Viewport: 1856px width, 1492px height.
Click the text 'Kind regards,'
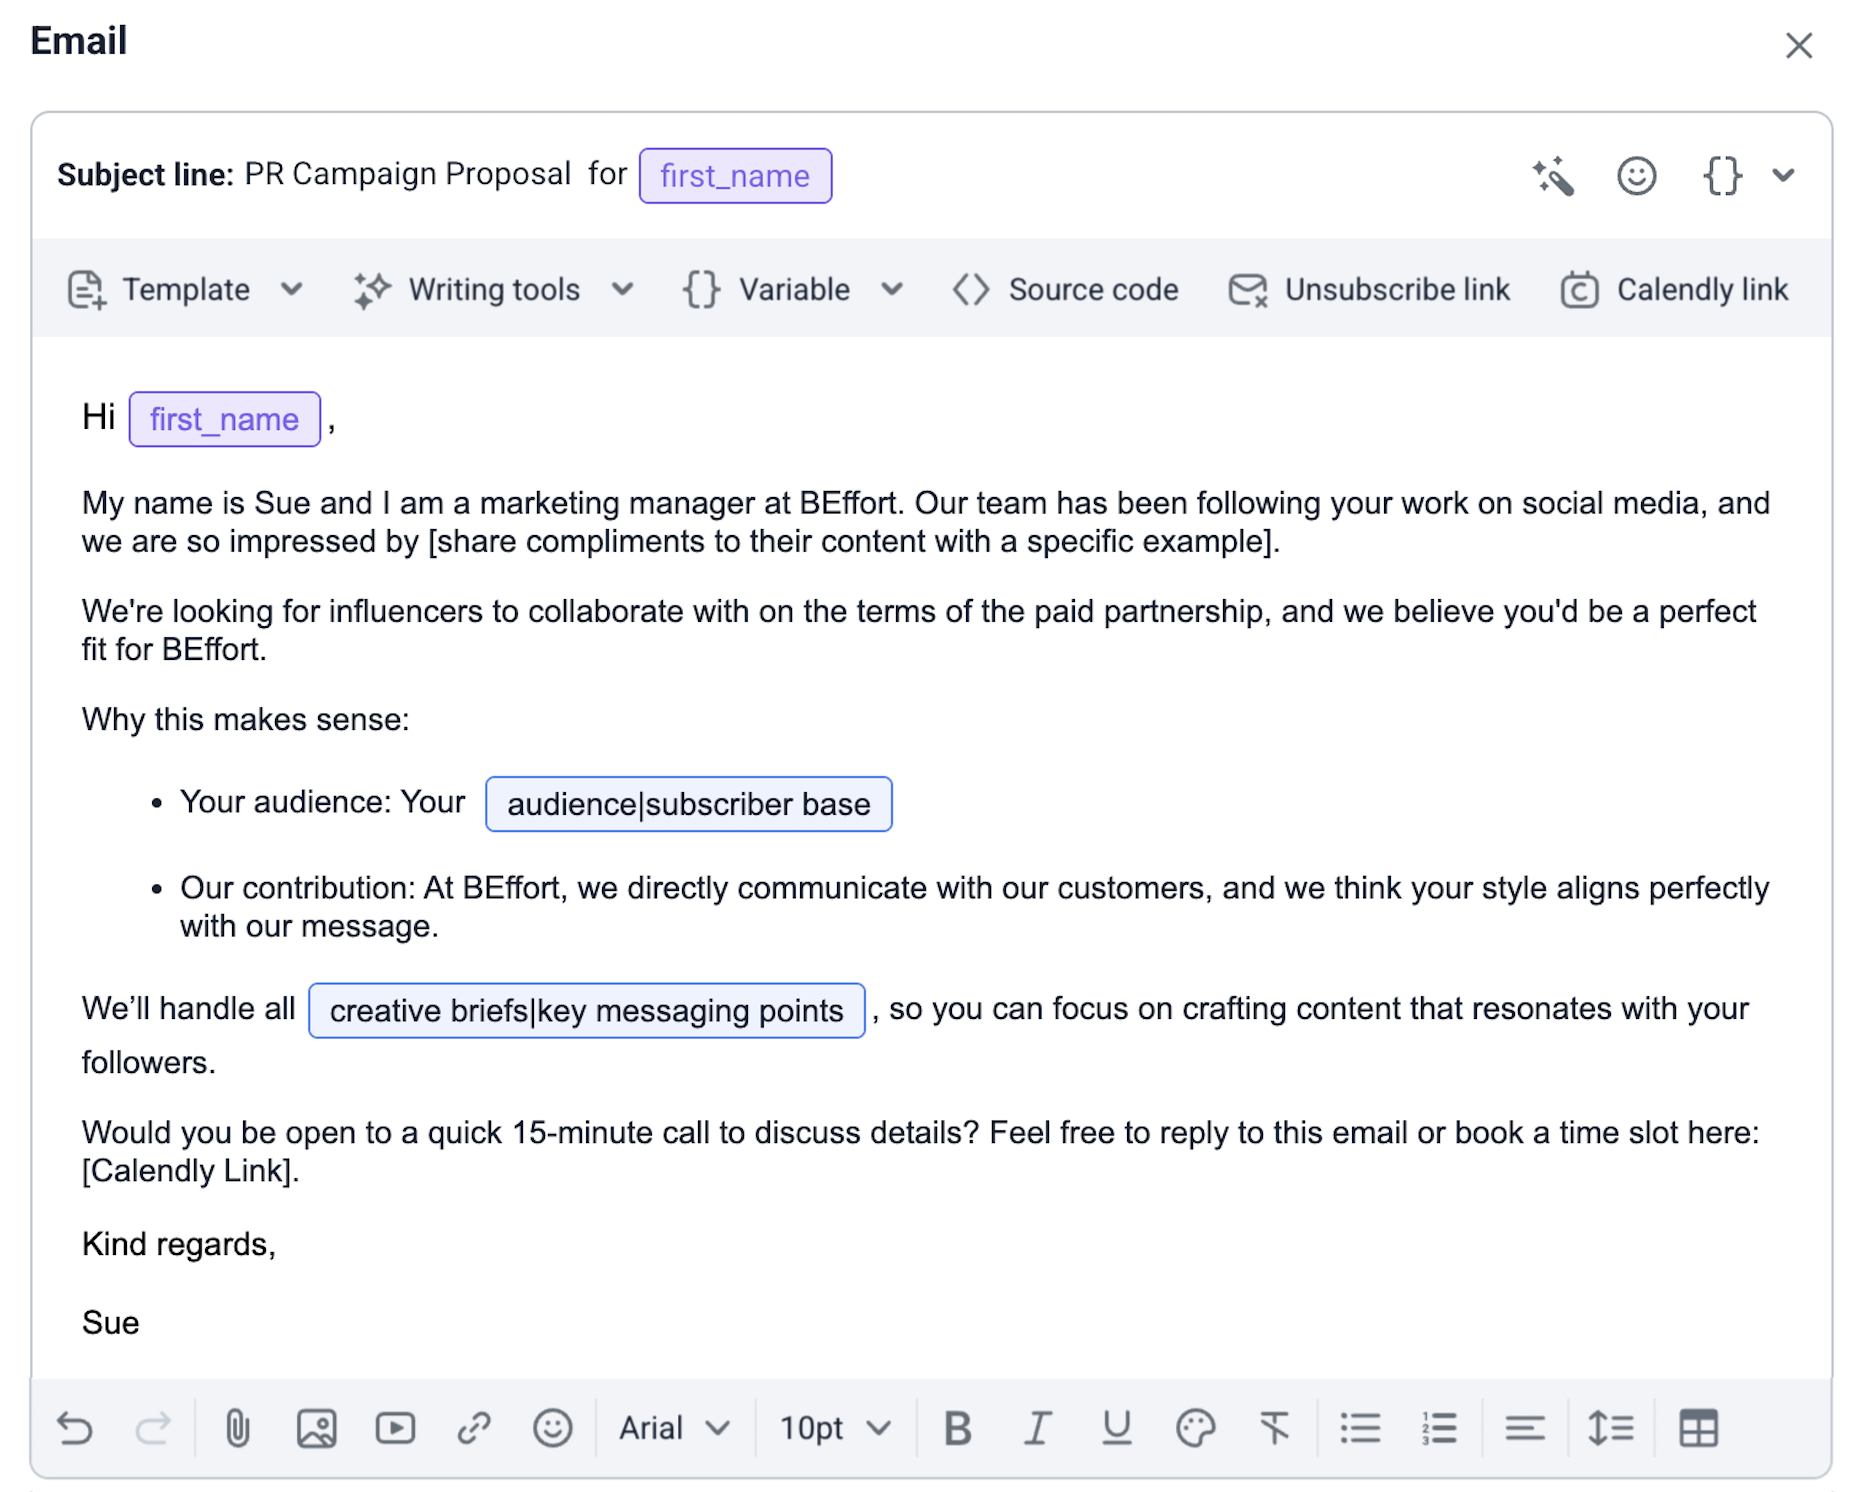[x=179, y=1244]
